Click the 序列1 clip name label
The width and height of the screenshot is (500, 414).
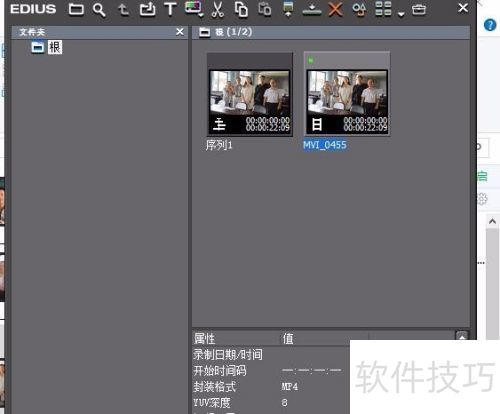tap(219, 145)
